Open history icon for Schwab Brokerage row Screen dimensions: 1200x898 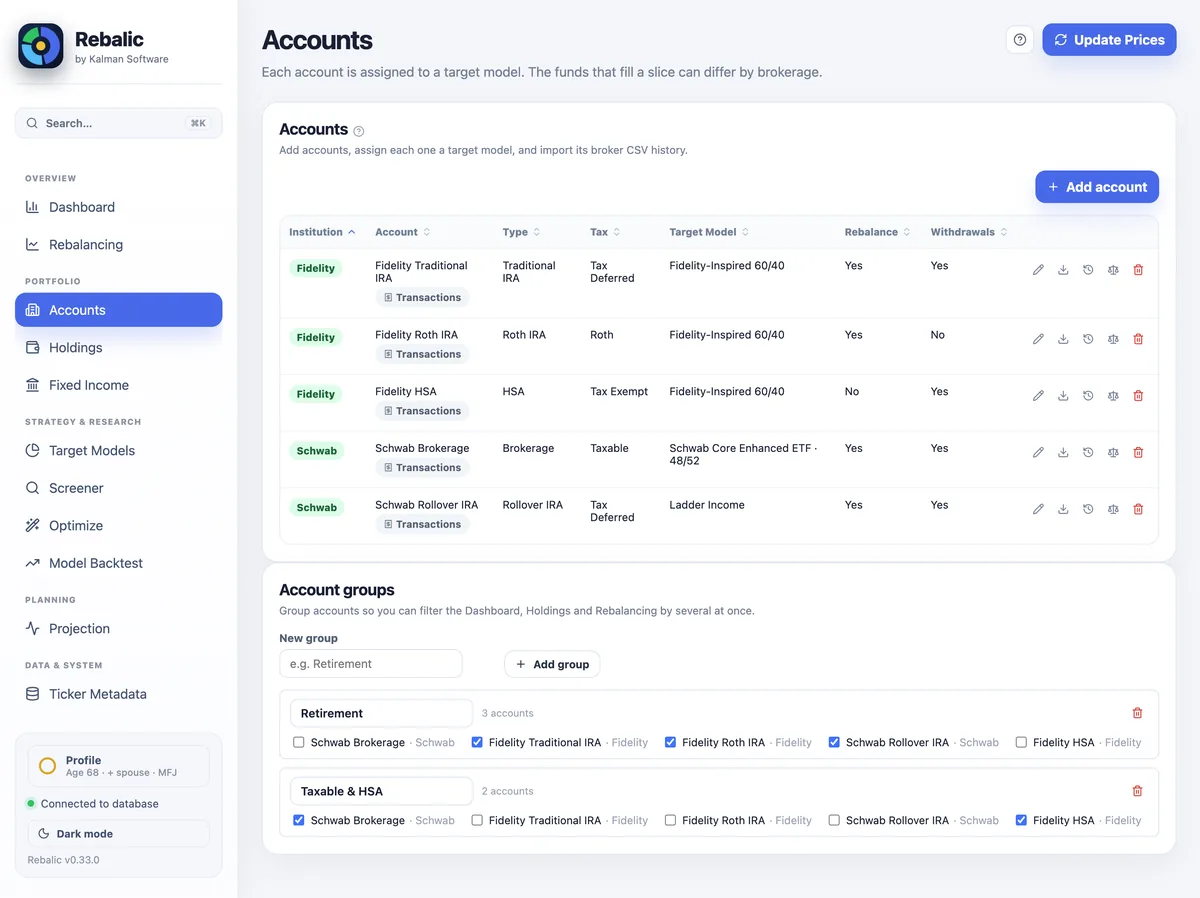[1088, 453]
